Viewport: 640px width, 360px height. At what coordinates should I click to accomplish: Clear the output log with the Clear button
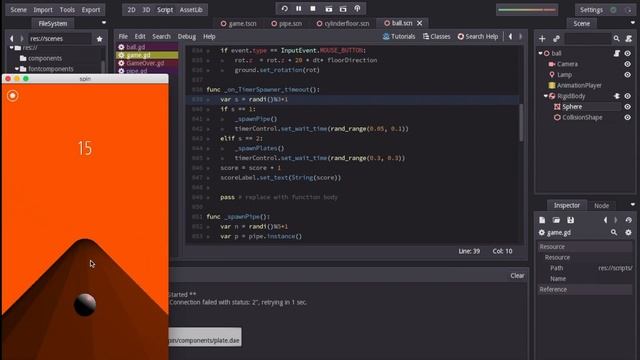coord(517,276)
